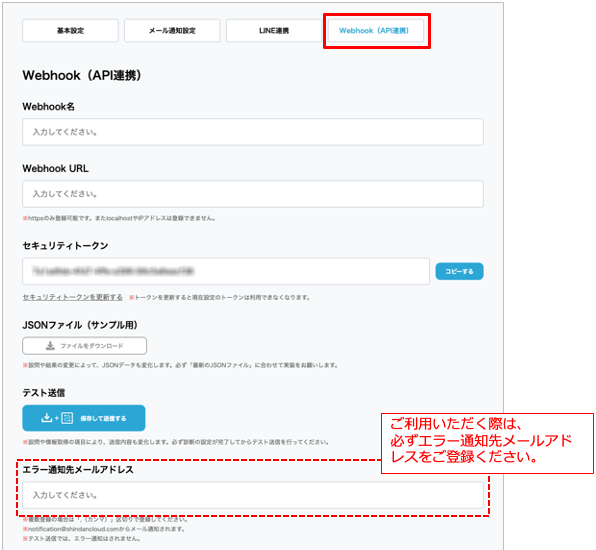This screenshot has width=596, height=550.
Task: Click the ファイルをダウンロード button label
Action: [92, 346]
